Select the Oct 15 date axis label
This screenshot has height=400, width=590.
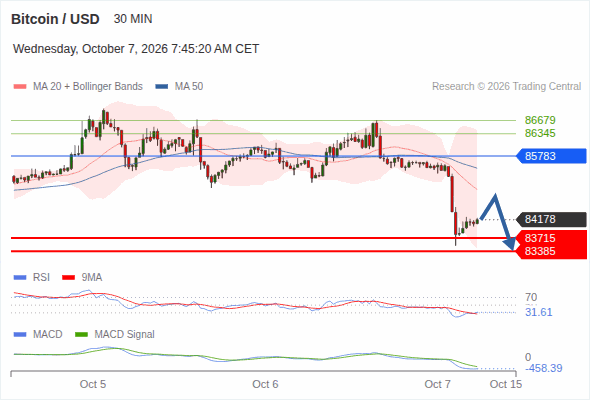506,384
